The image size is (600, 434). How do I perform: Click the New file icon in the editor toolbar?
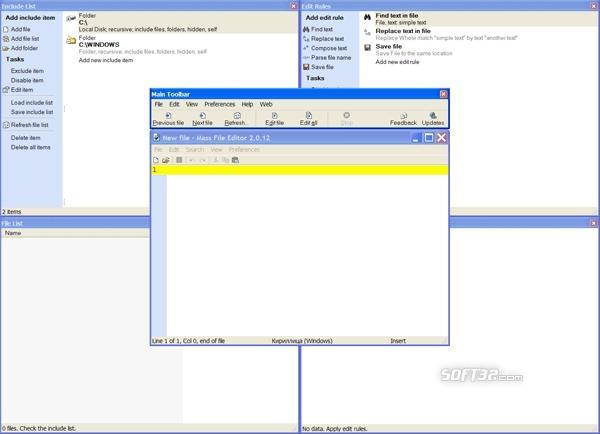[156, 160]
